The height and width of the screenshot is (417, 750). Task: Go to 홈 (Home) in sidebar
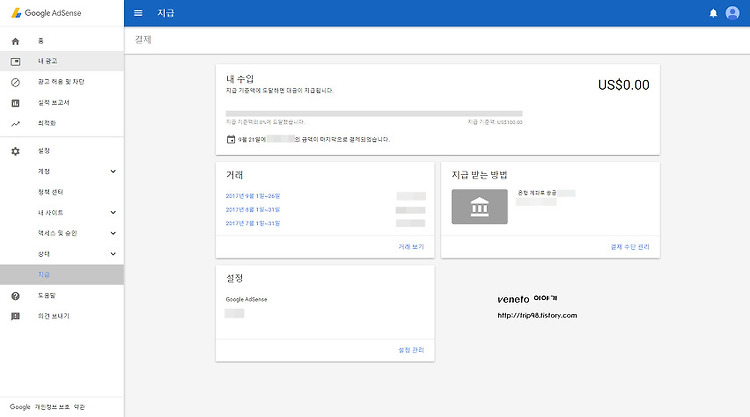(62, 41)
